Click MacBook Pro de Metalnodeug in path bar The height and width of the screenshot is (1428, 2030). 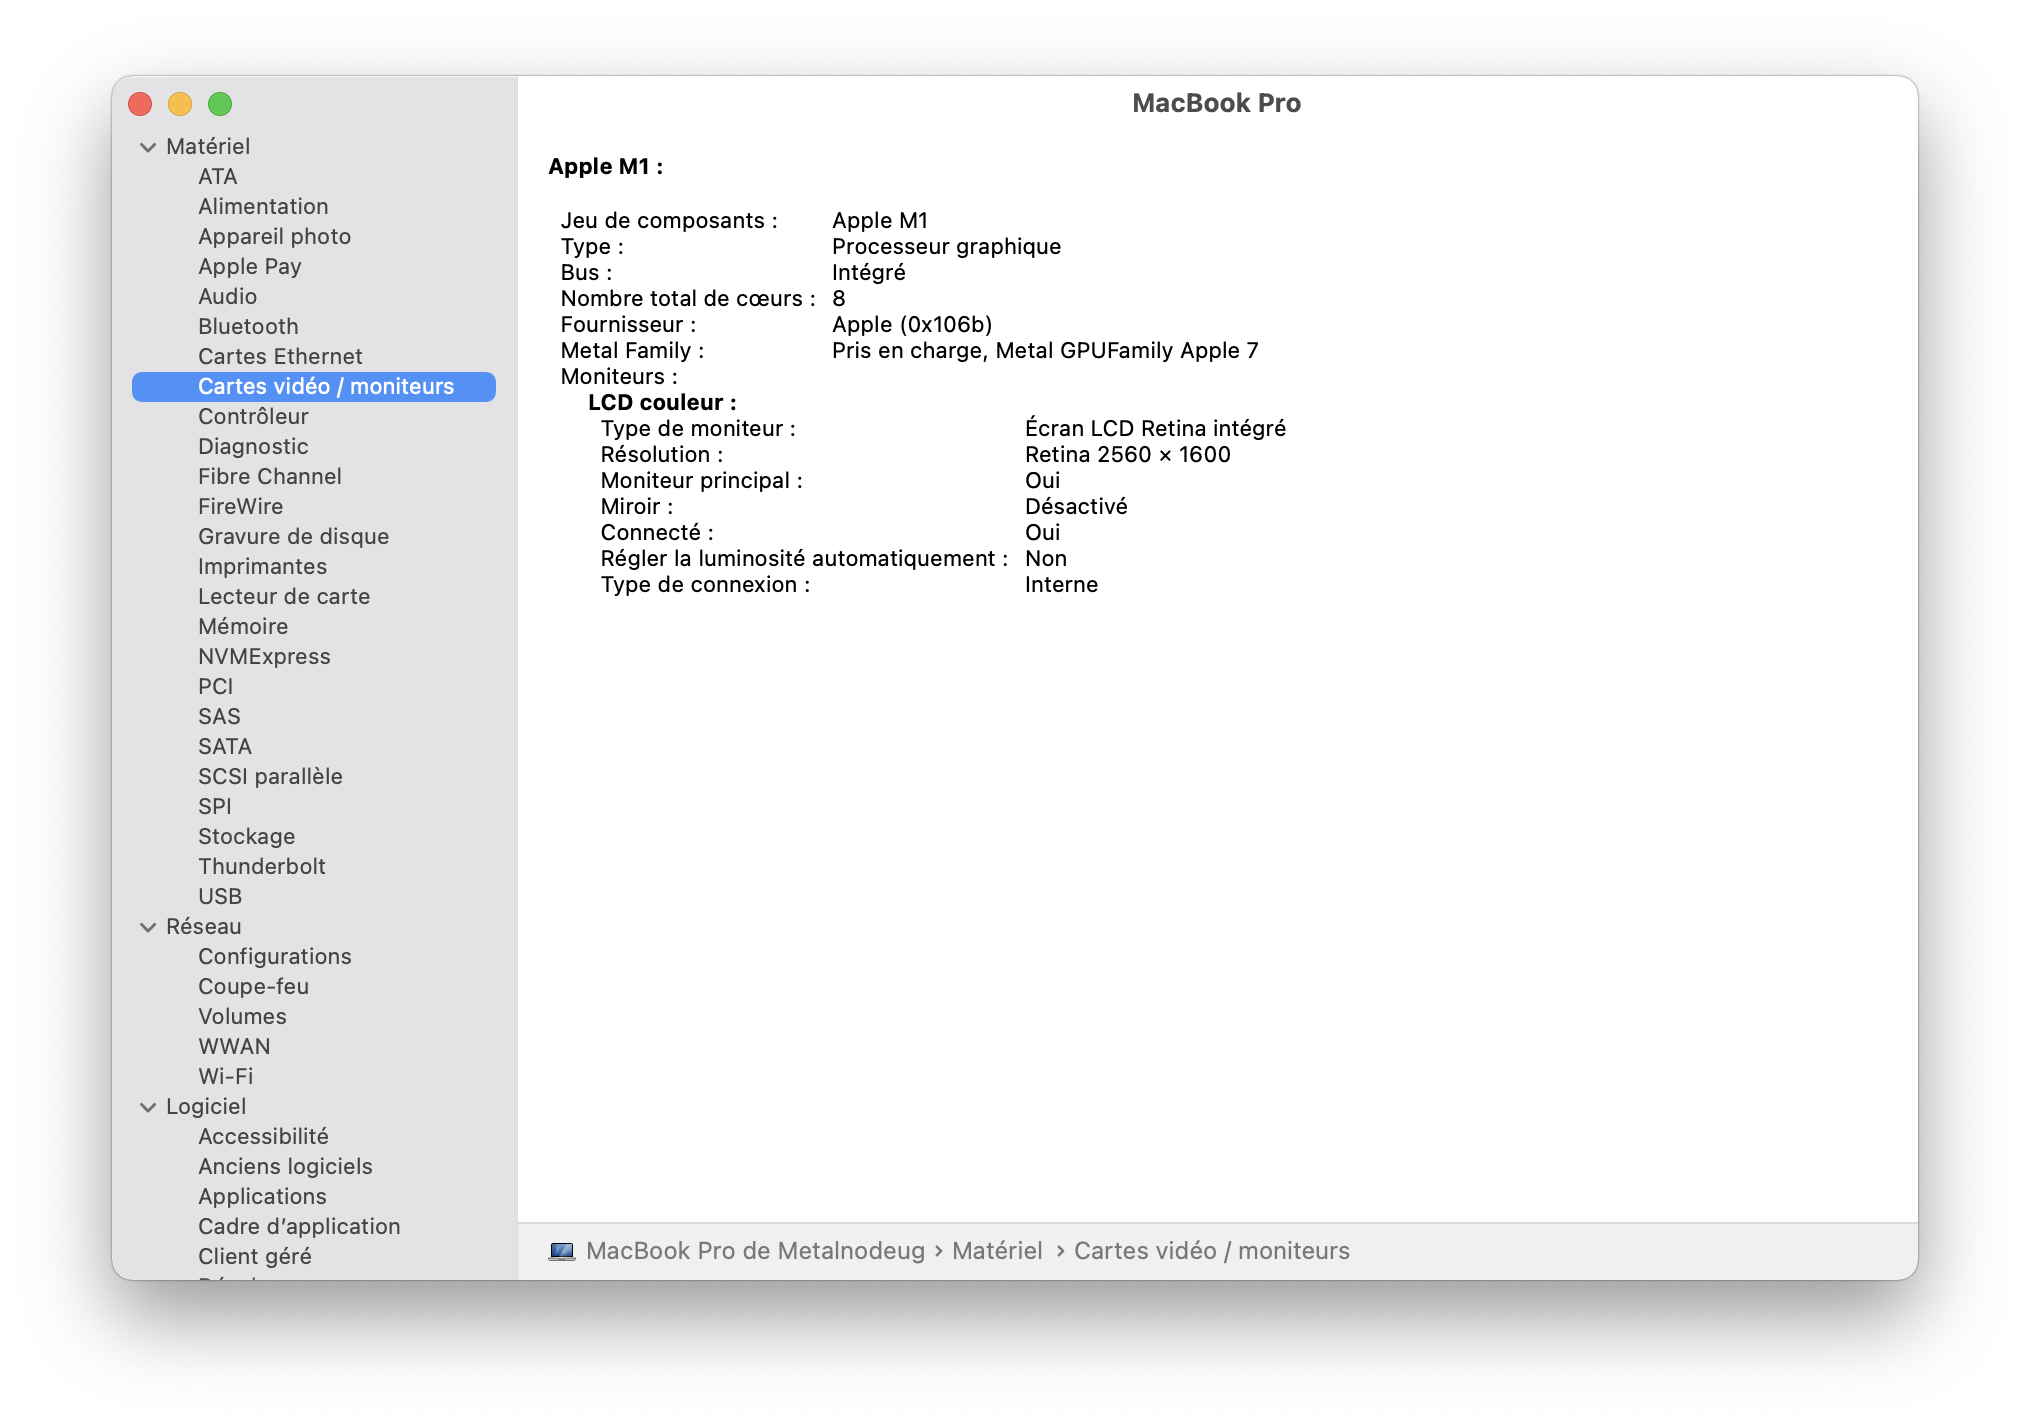(x=755, y=1251)
